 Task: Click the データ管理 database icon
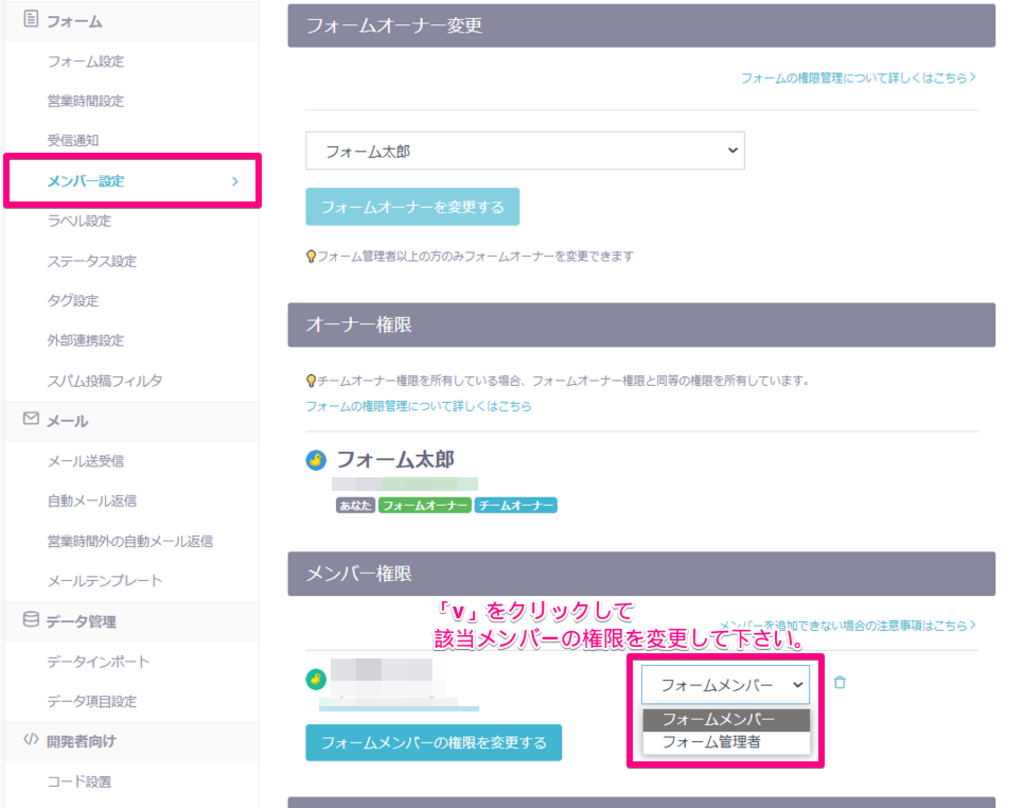[30, 620]
